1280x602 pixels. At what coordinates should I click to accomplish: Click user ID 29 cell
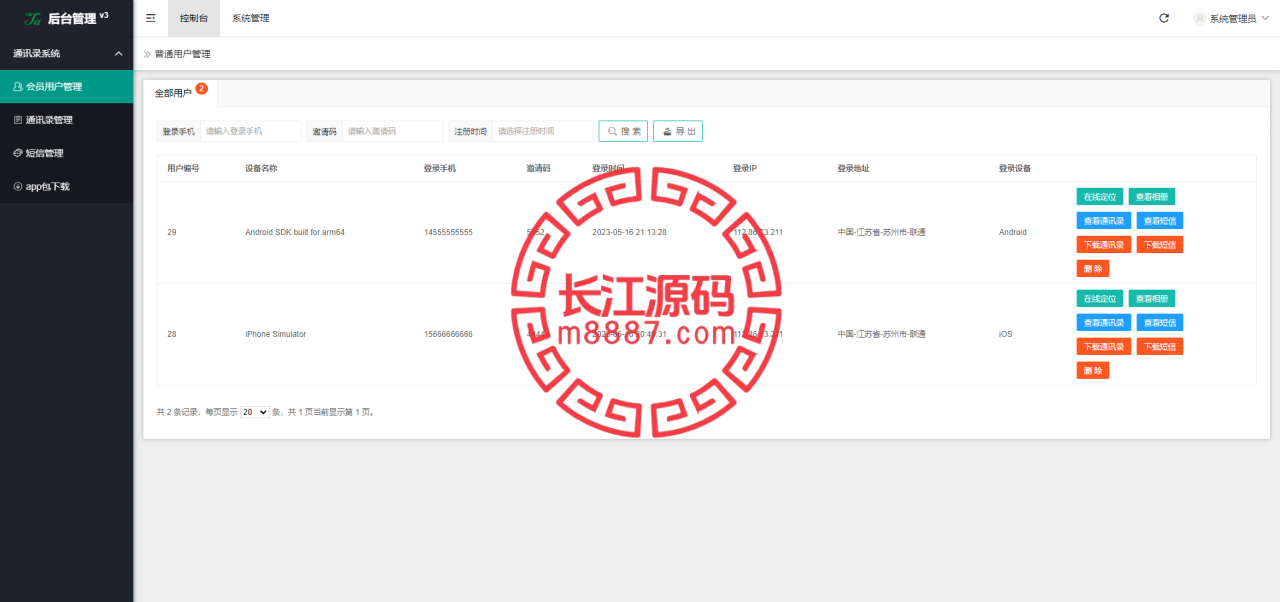click(172, 232)
